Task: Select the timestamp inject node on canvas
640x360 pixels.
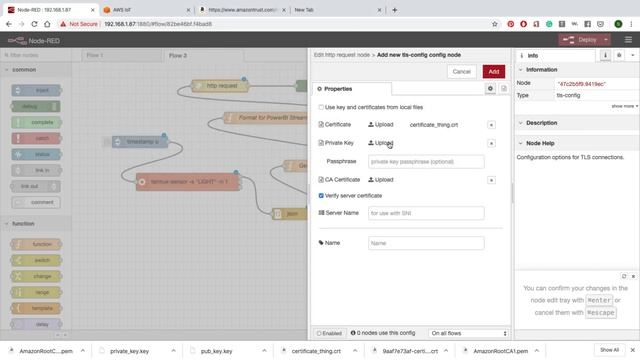Action: click(140, 142)
